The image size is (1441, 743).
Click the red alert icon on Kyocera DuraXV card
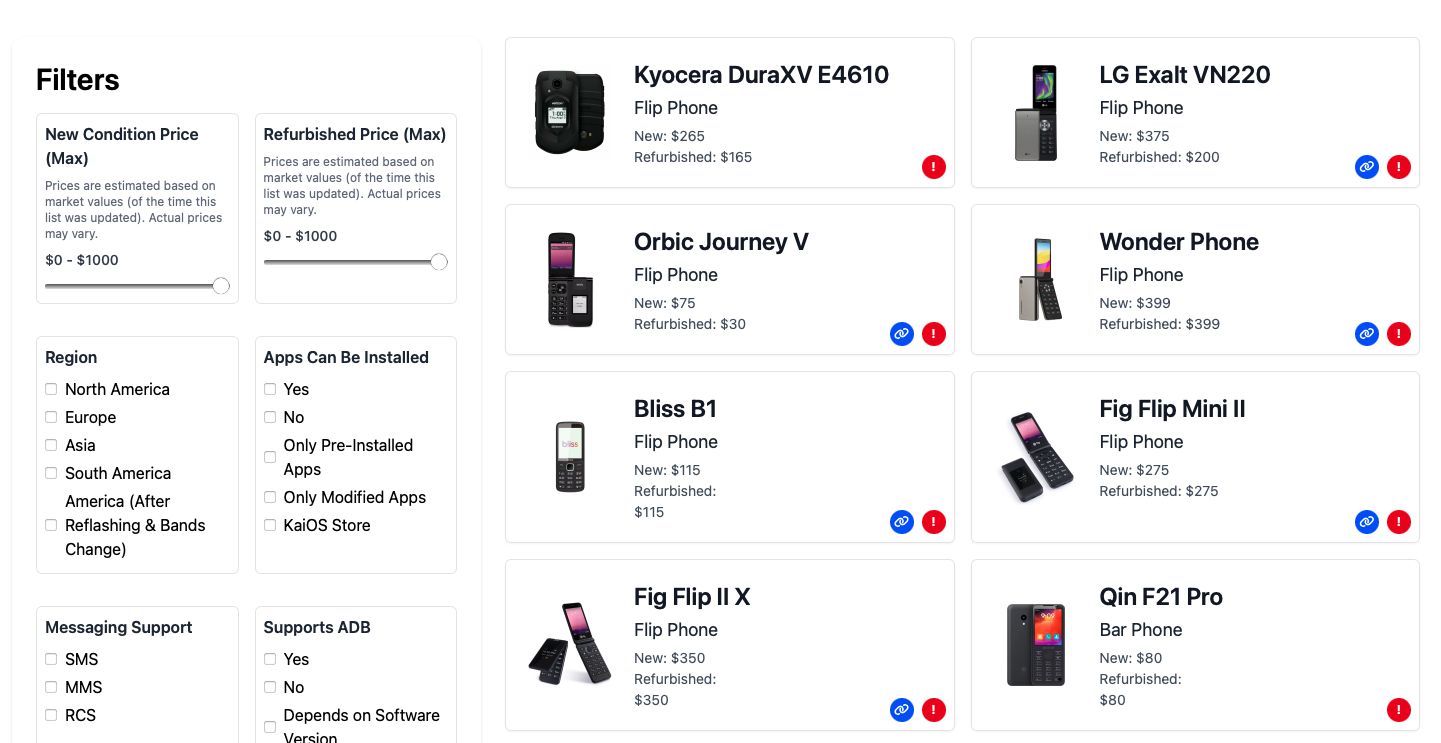point(933,167)
